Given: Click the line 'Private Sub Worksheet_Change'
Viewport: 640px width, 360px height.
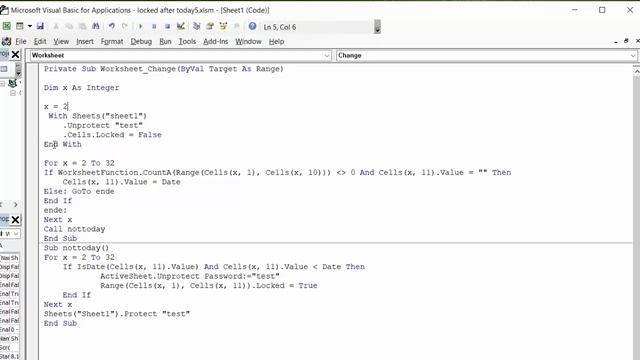Looking at the screenshot, I should pos(164,69).
